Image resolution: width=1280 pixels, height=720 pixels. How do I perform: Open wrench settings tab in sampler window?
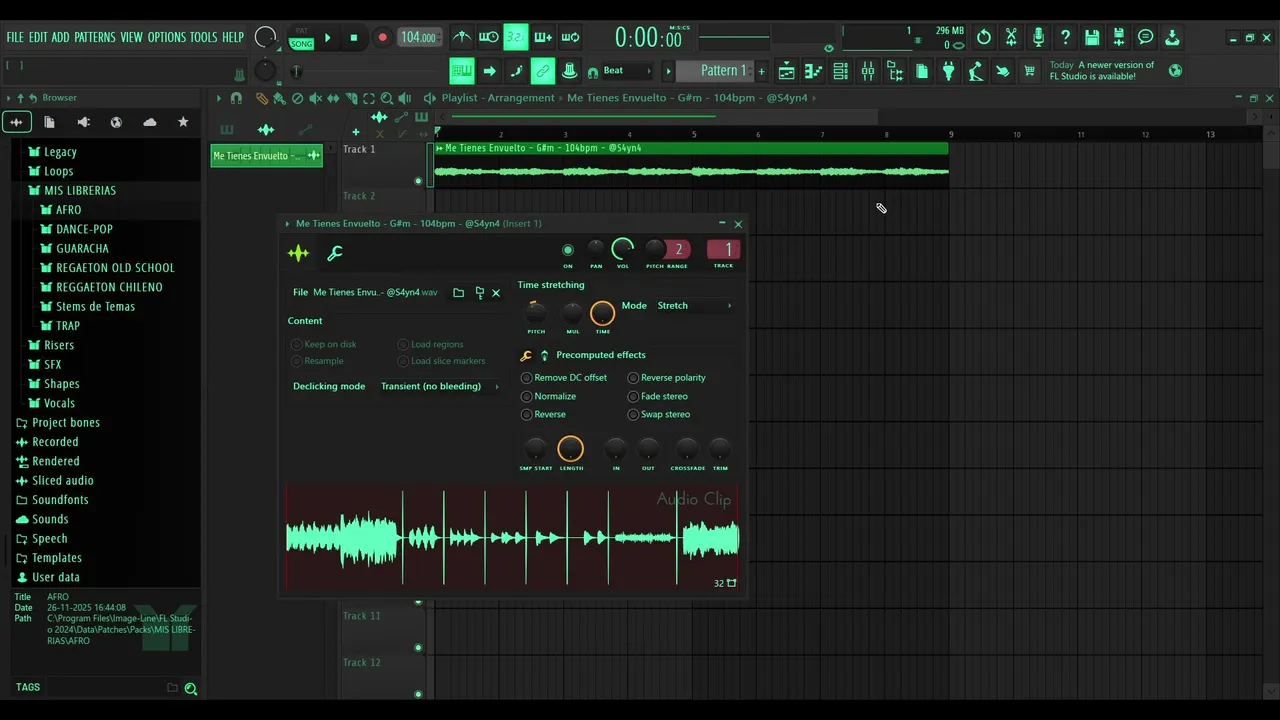pyautogui.click(x=335, y=253)
